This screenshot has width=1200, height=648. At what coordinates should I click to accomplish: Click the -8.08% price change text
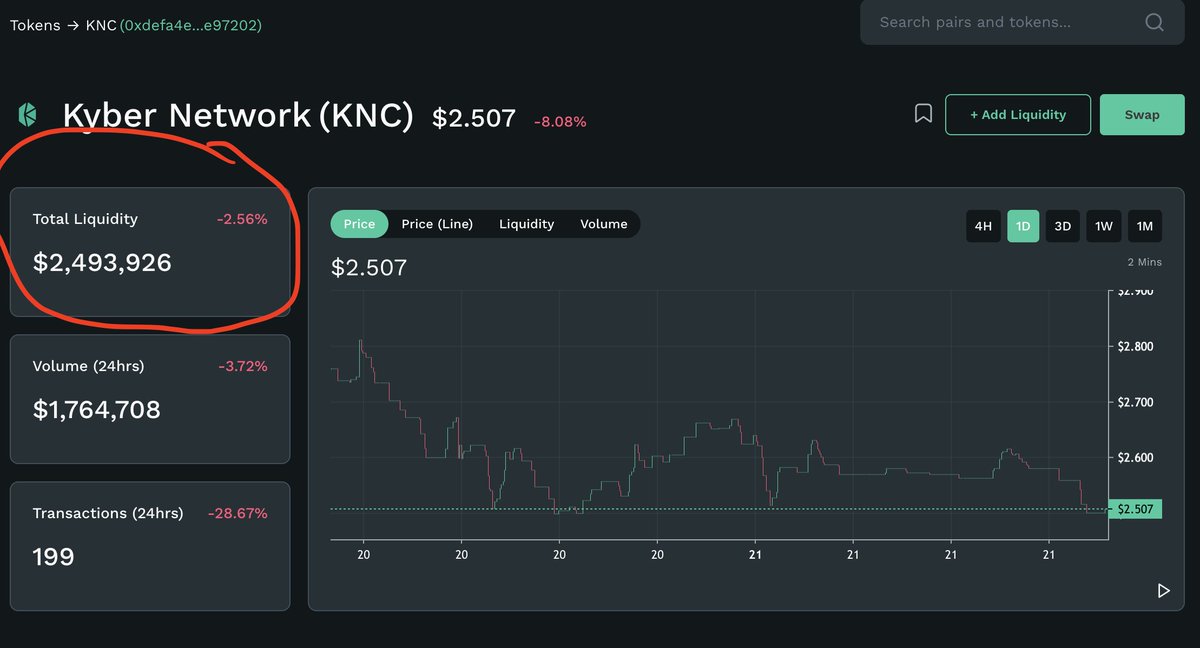coord(560,122)
